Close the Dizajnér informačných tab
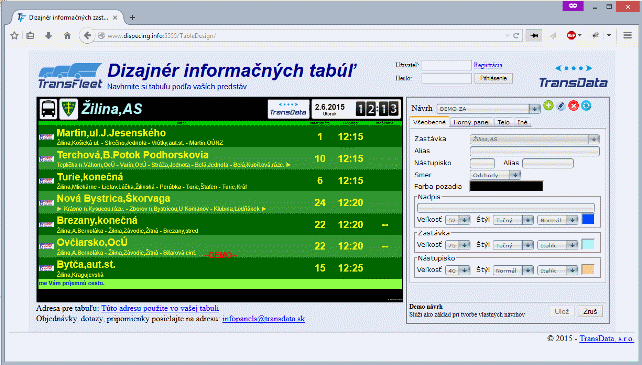This screenshot has width=642, height=365. 115,18
